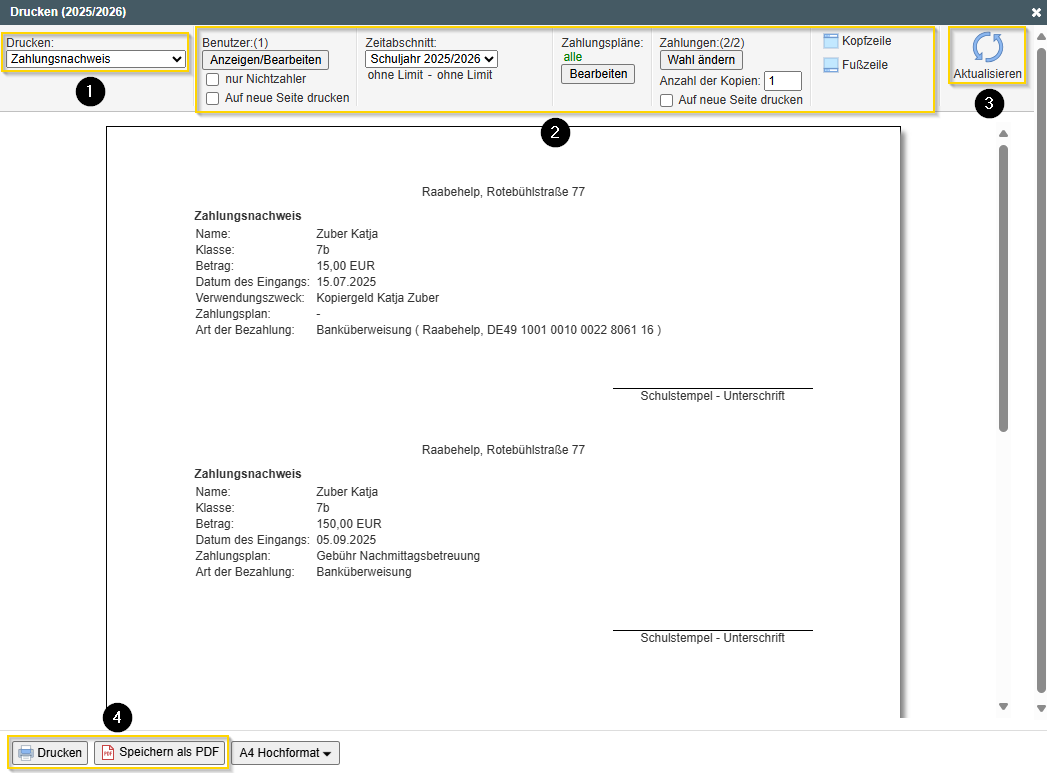This screenshot has width=1047, height=773.
Task: Click the outer window vertical scrollbar
Action: [x=1041, y=370]
